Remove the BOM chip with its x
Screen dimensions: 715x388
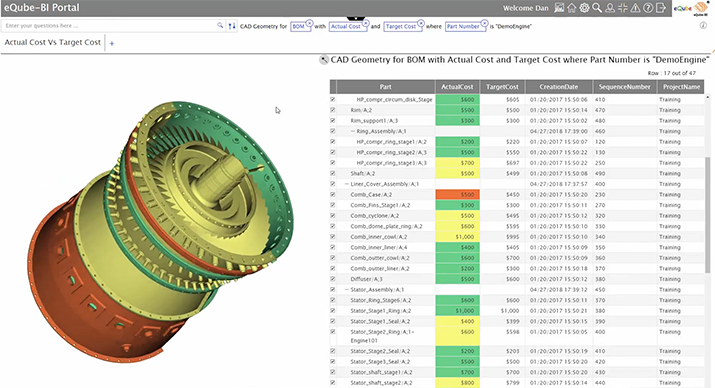[309, 23]
